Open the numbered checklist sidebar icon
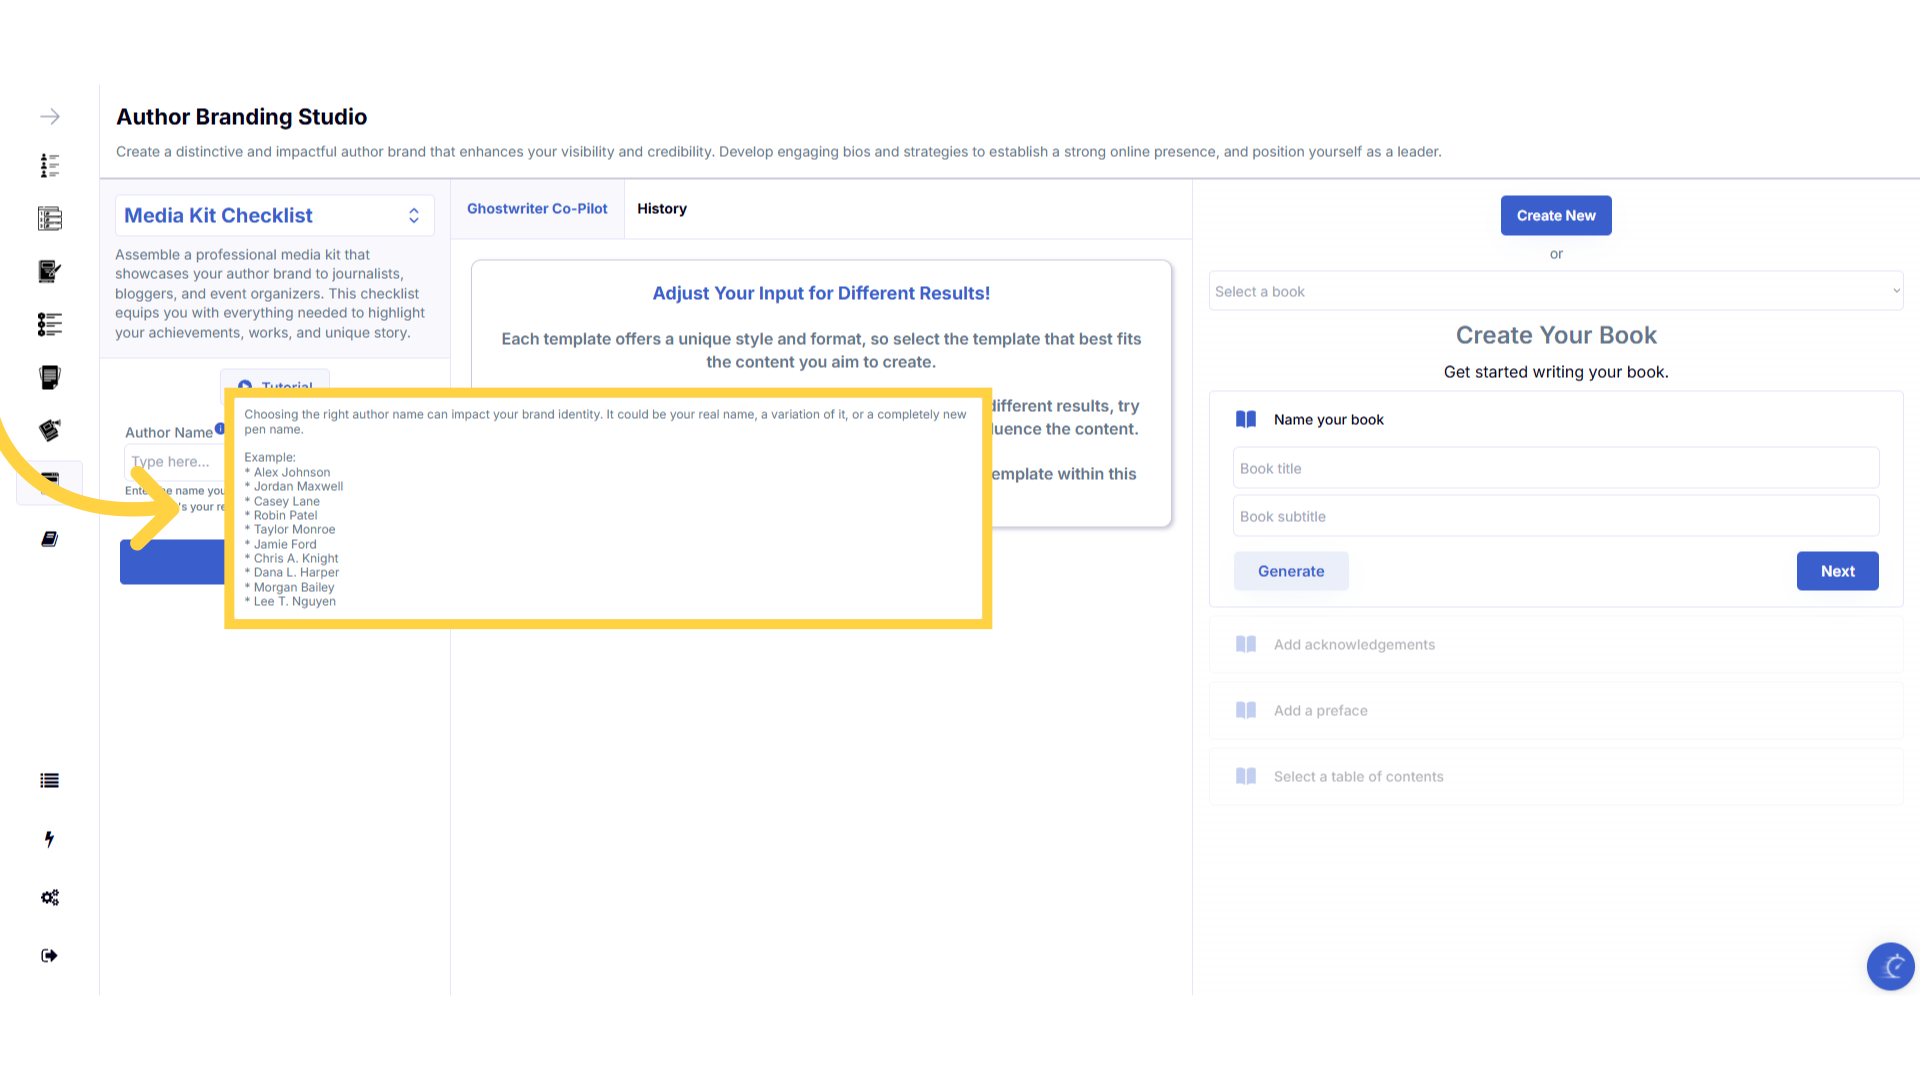1920x1080 pixels. pos(50,219)
